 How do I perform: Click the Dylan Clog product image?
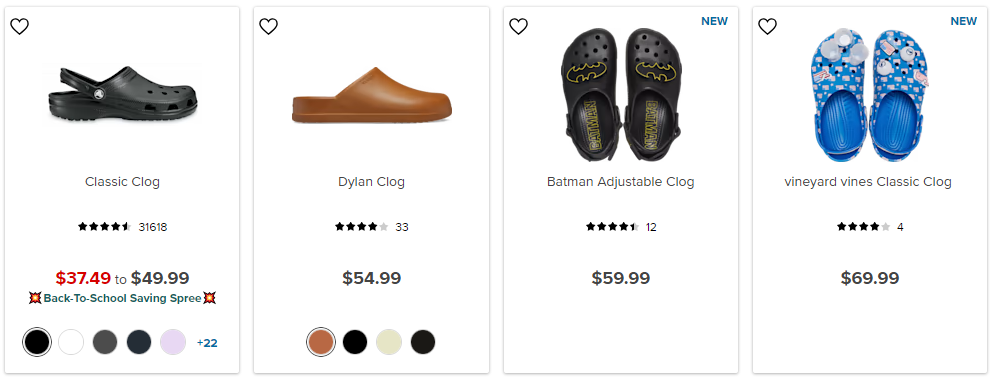(x=372, y=94)
